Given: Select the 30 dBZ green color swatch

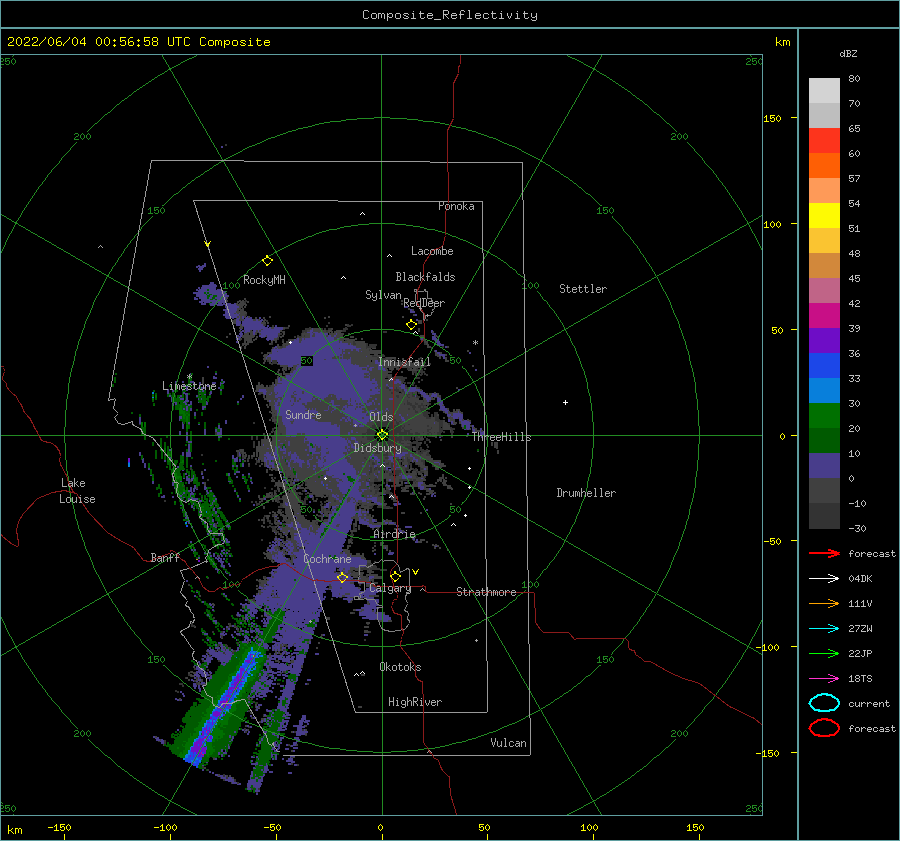Looking at the screenshot, I should click(824, 416).
